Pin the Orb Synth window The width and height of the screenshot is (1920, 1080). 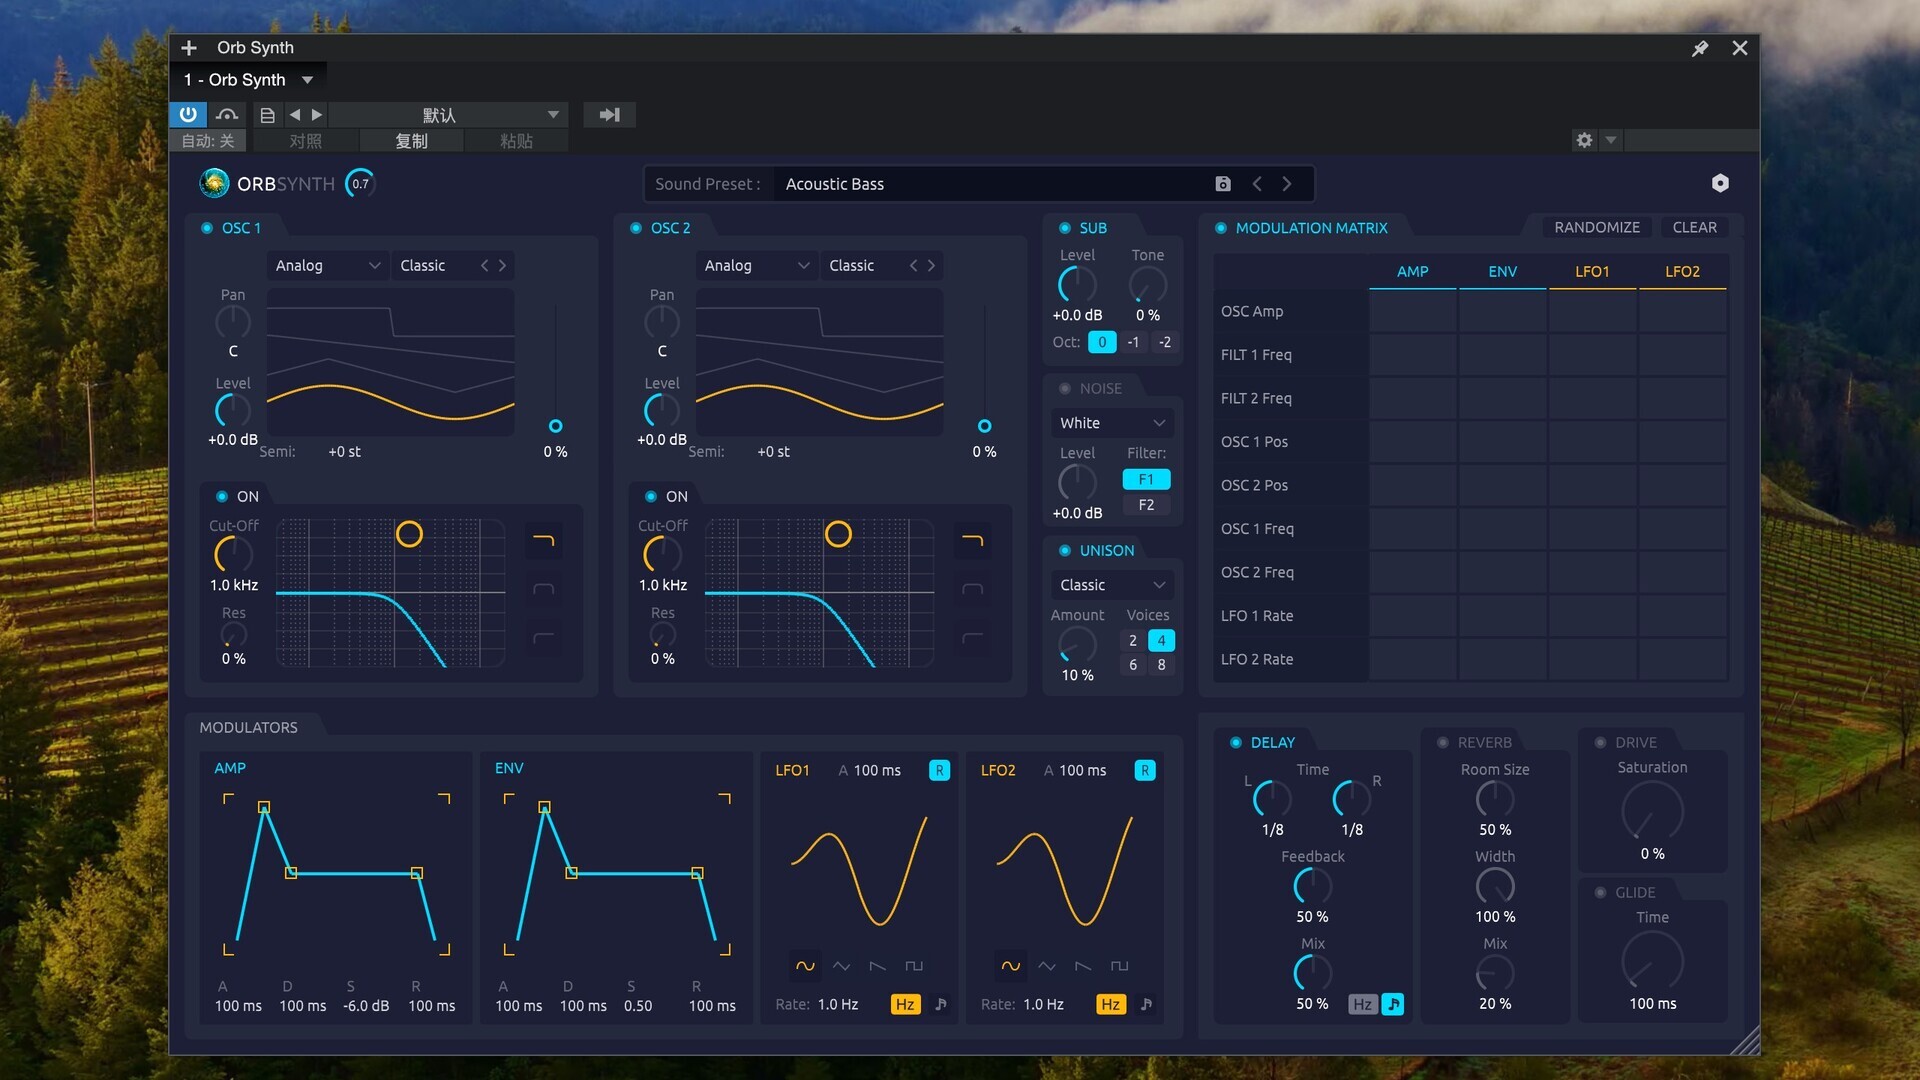click(1699, 48)
